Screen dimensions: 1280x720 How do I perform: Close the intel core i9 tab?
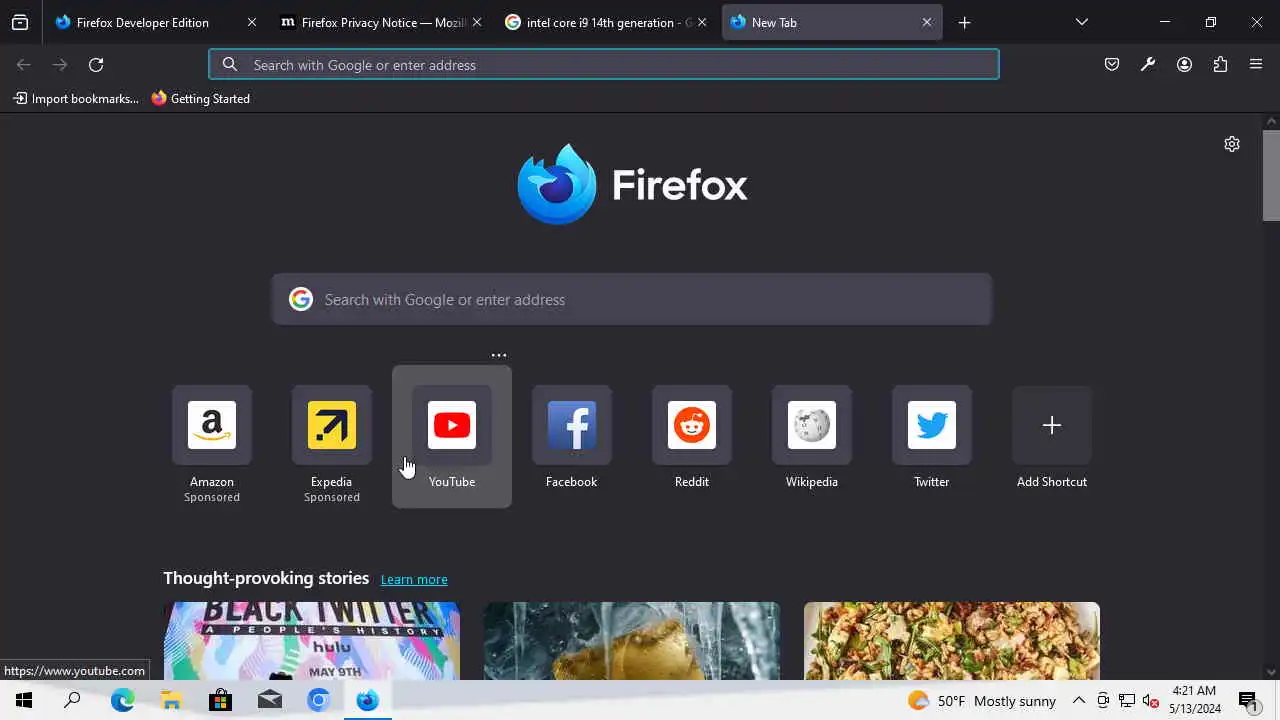click(x=701, y=22)
